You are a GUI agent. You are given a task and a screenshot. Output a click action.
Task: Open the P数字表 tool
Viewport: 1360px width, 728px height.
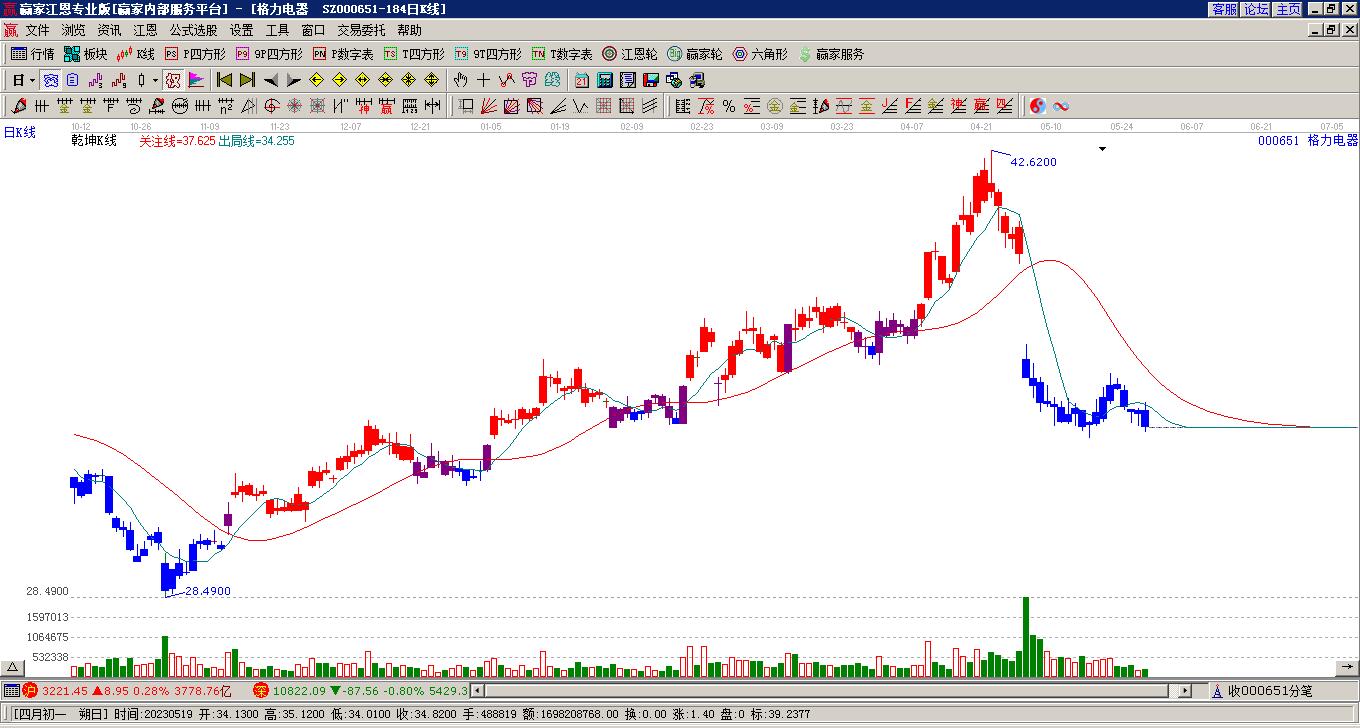[343, 54]
